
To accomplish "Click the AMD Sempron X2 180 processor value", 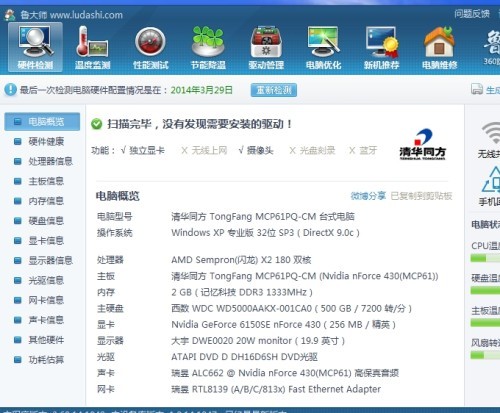I will pos(241,260).
